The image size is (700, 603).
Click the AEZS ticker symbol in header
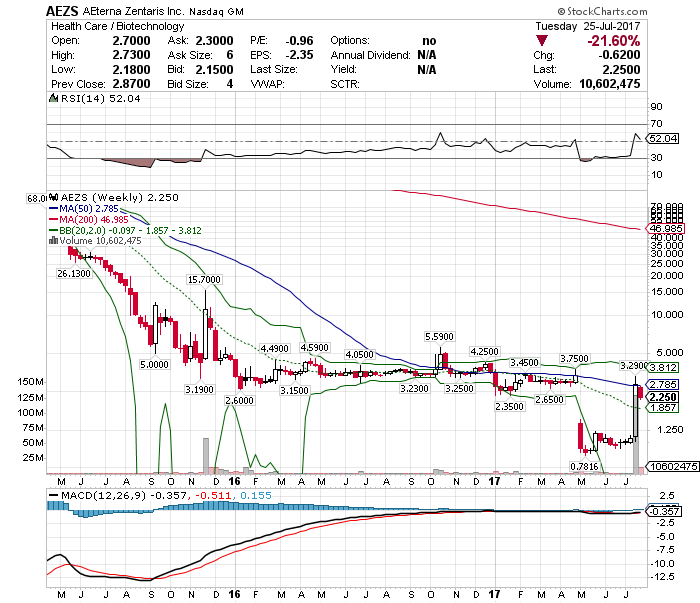tap(62, 11)
